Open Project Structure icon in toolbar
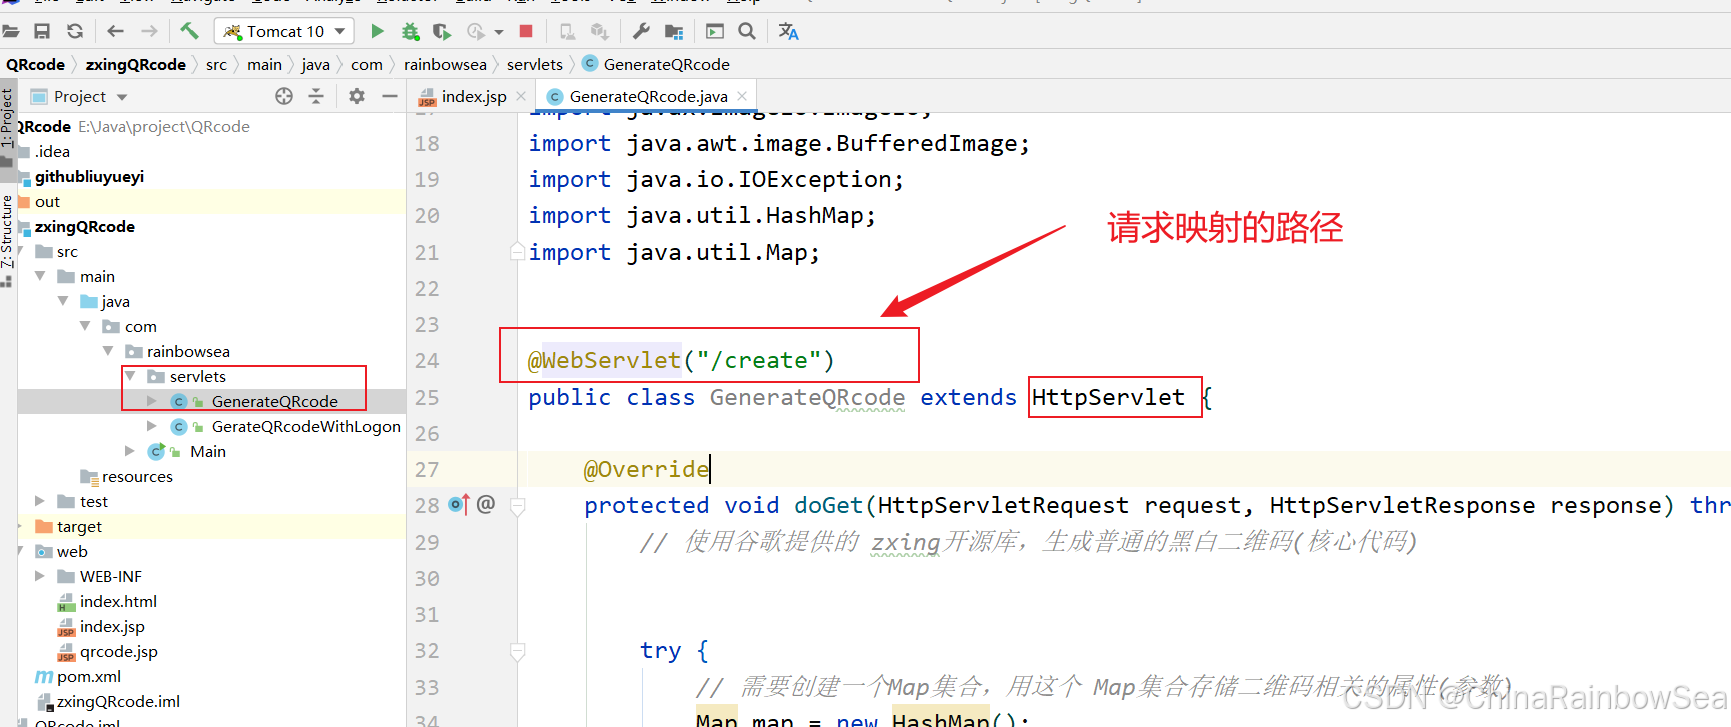Viewport: 1731px width, 727px height. 674,32
